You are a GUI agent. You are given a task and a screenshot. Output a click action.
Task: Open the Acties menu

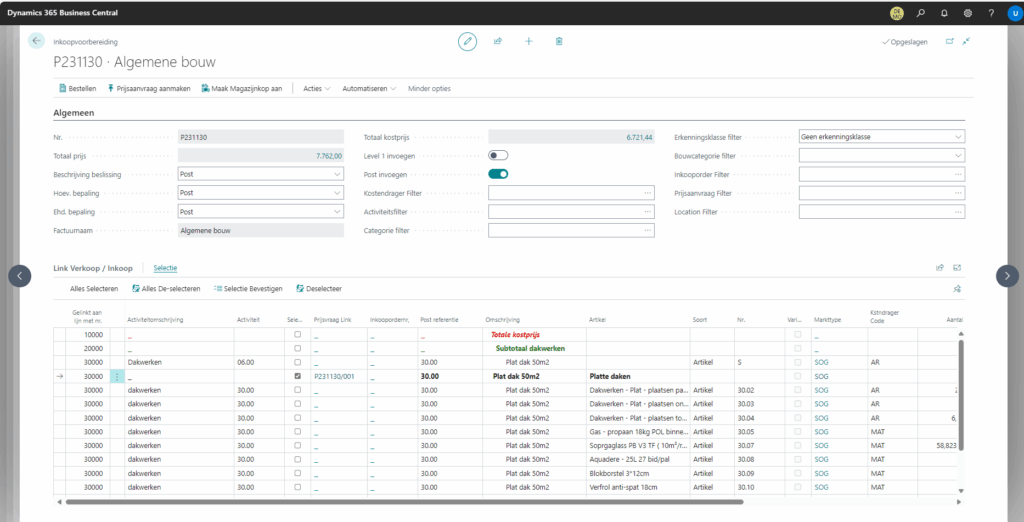point(316,88)
